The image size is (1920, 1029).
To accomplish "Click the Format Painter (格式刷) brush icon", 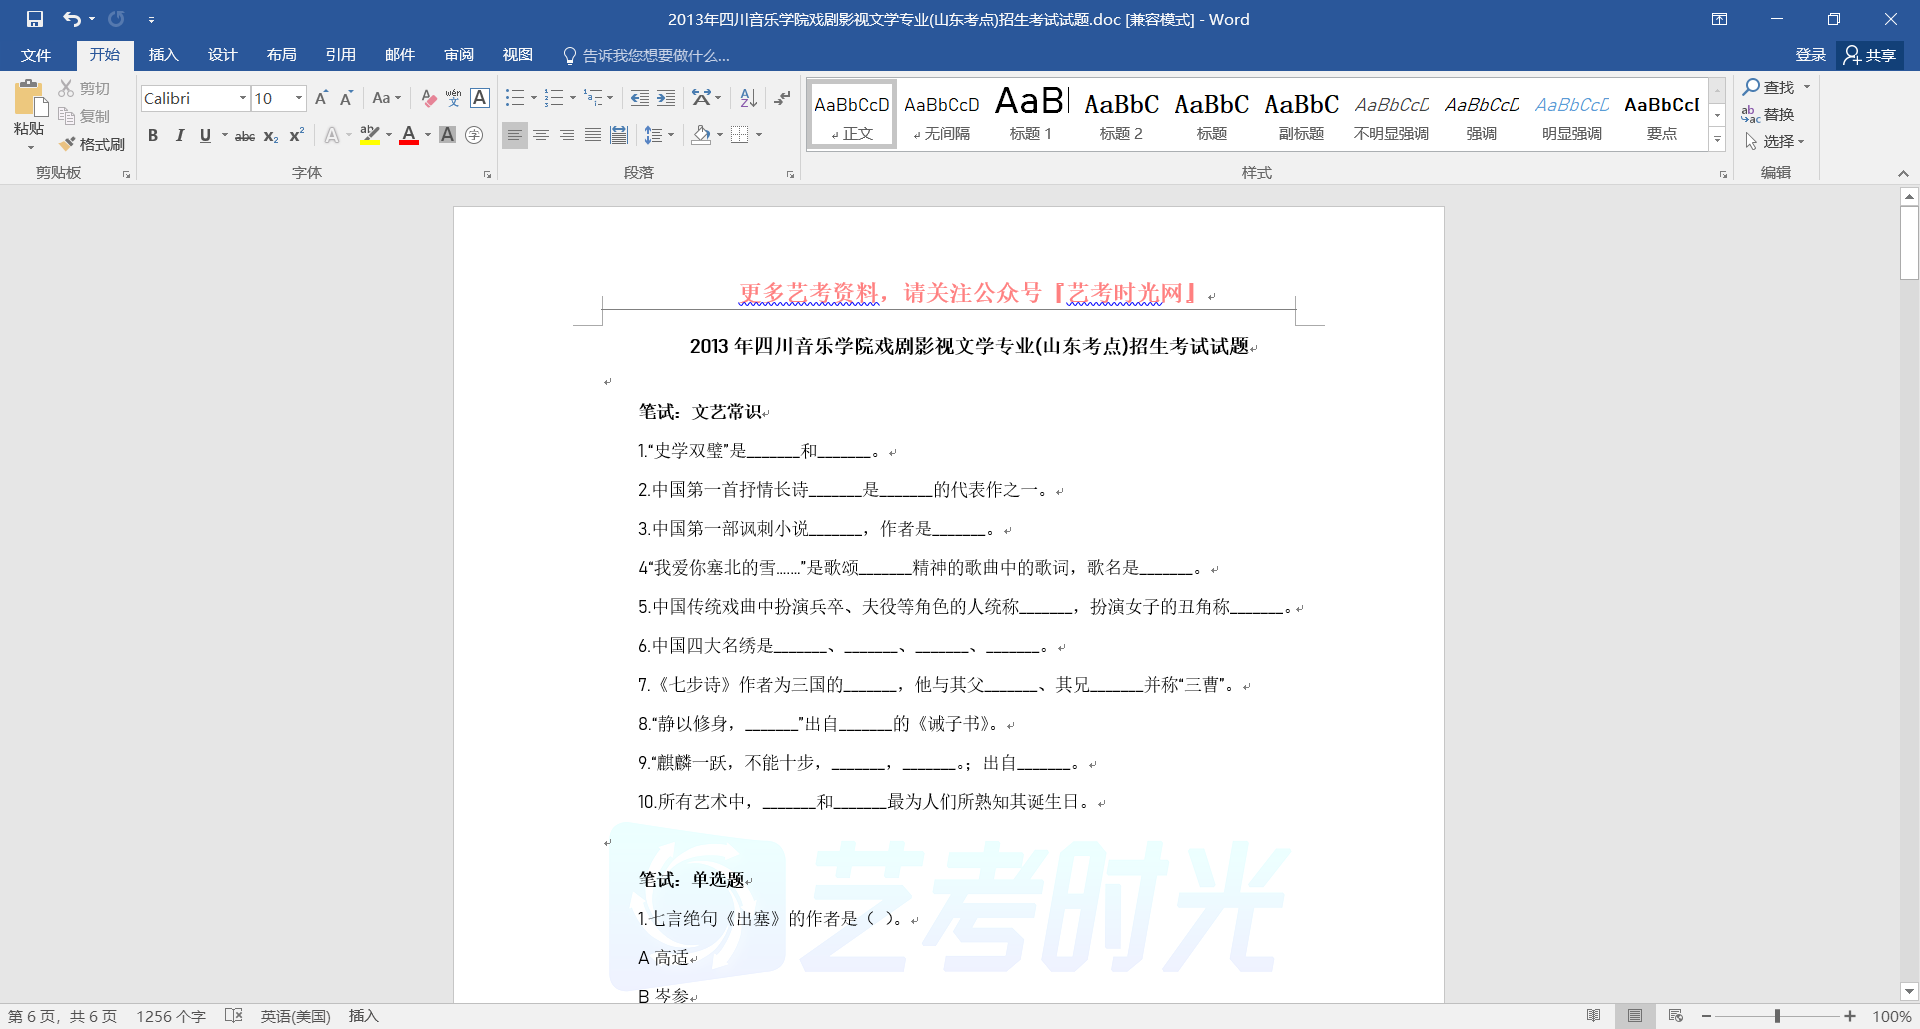I will tap(68, 144).
